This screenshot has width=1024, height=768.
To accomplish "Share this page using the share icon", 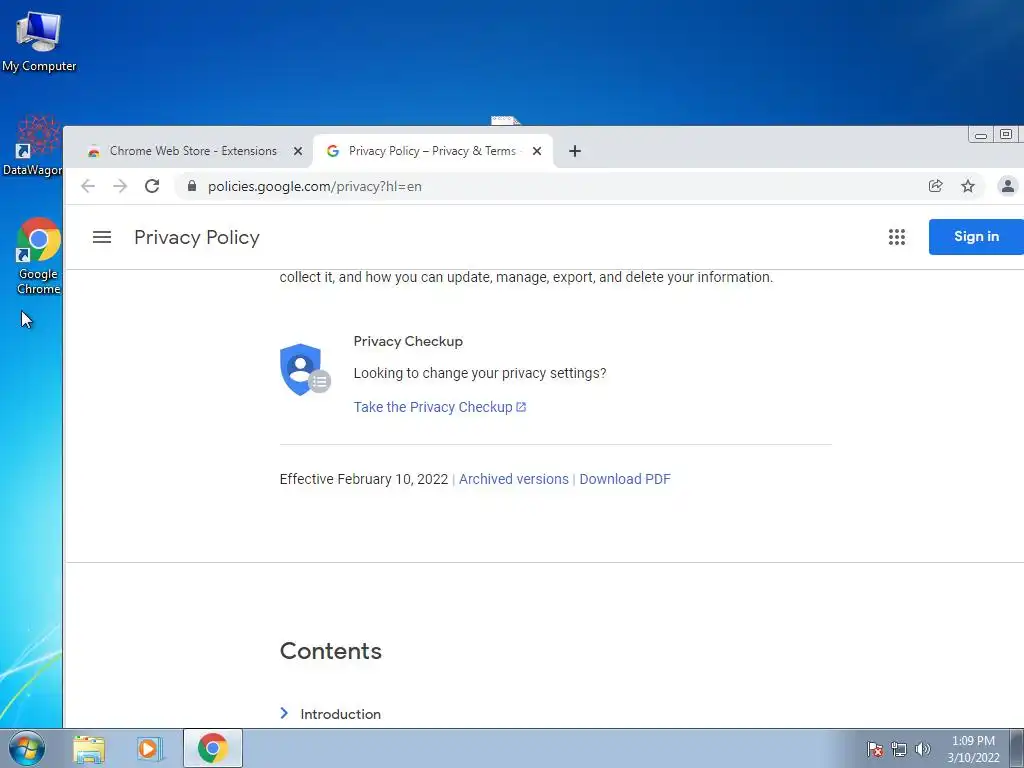I will coord(935,186).
